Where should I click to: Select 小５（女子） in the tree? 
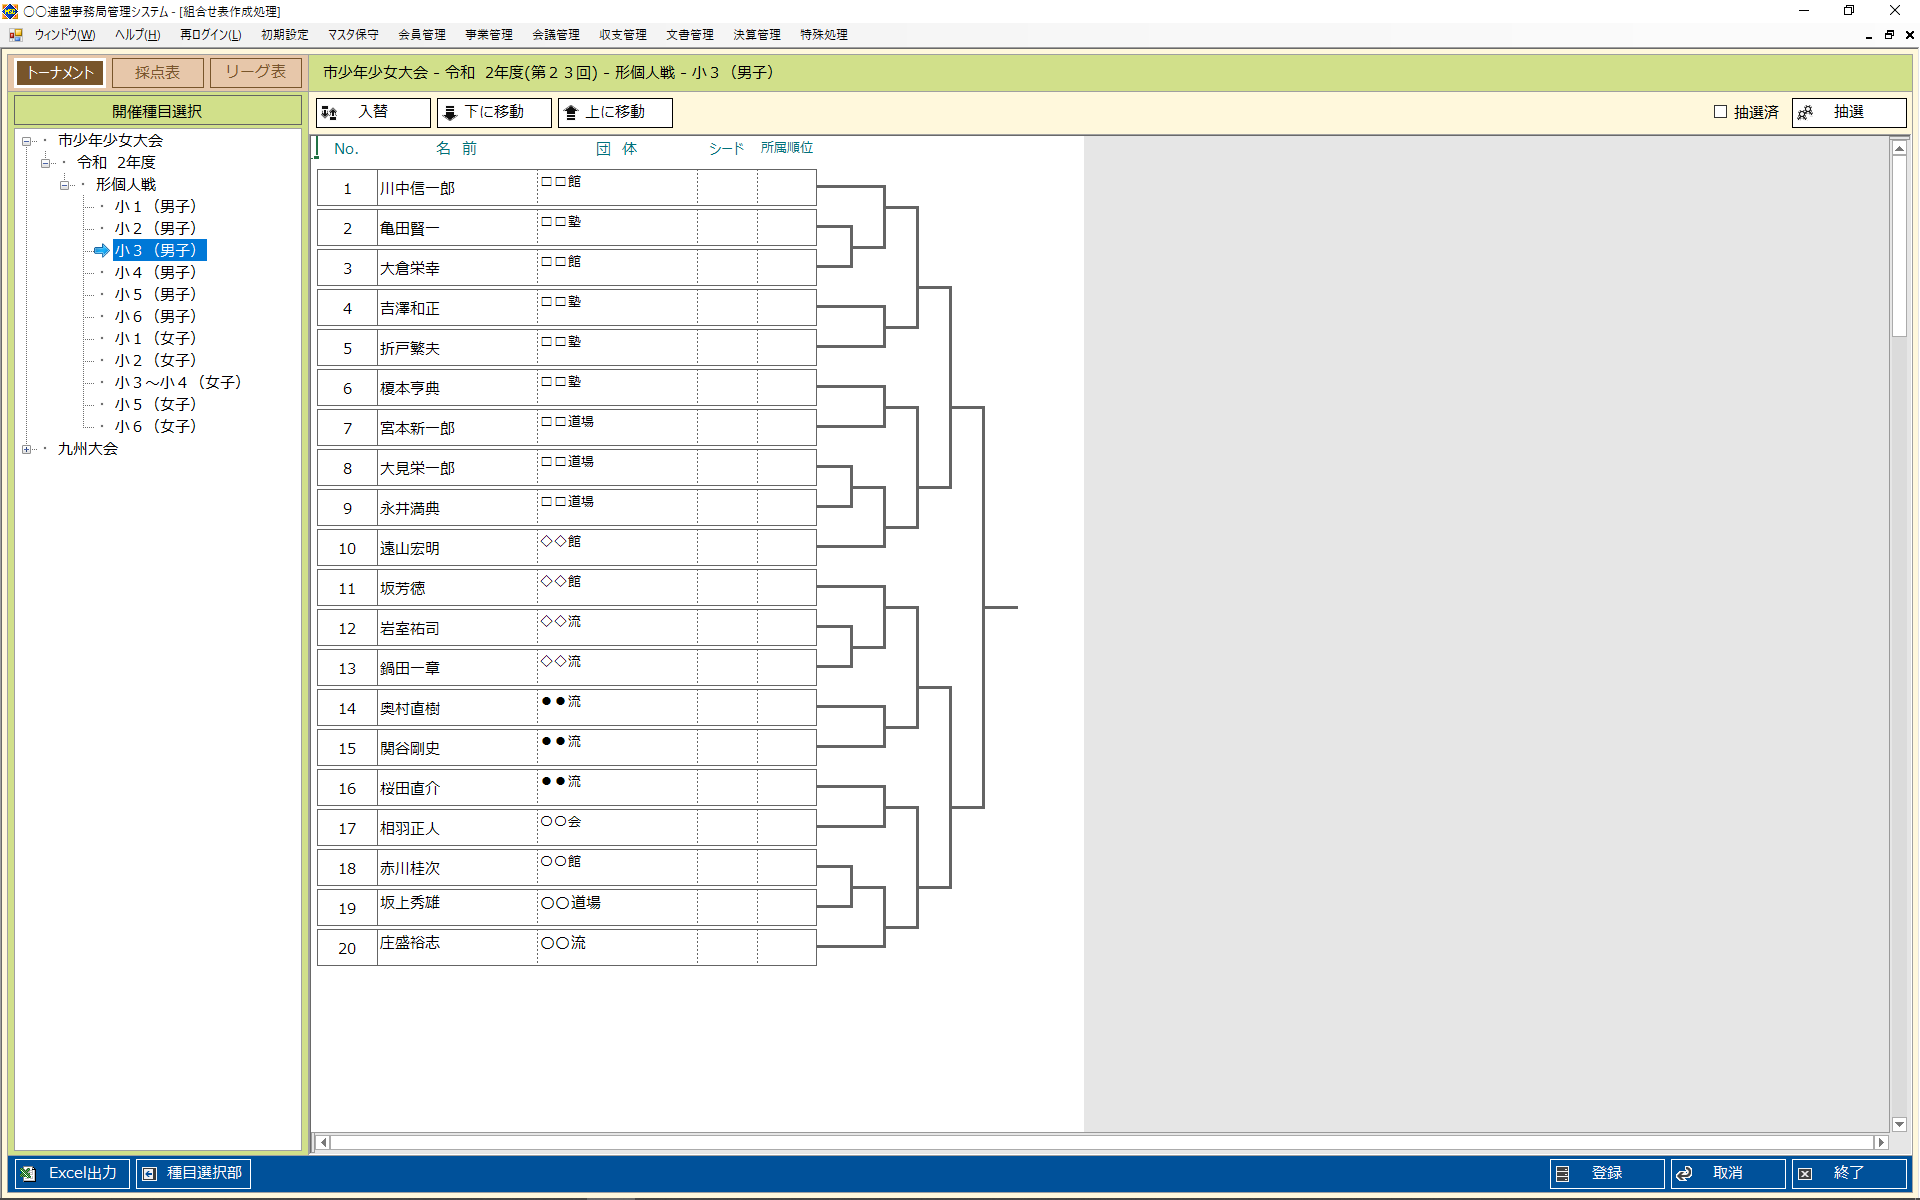(x=155, y=405)
